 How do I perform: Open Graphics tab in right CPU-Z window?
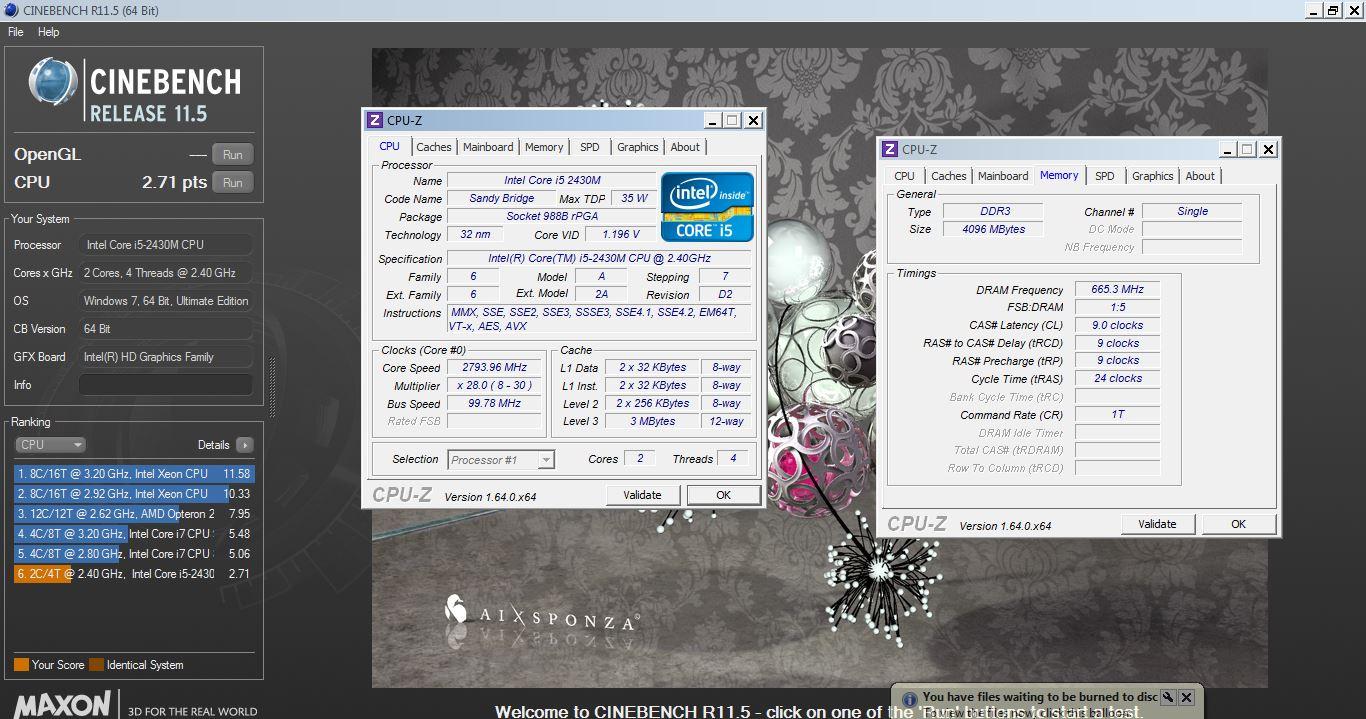click(x=1153, y=176)
